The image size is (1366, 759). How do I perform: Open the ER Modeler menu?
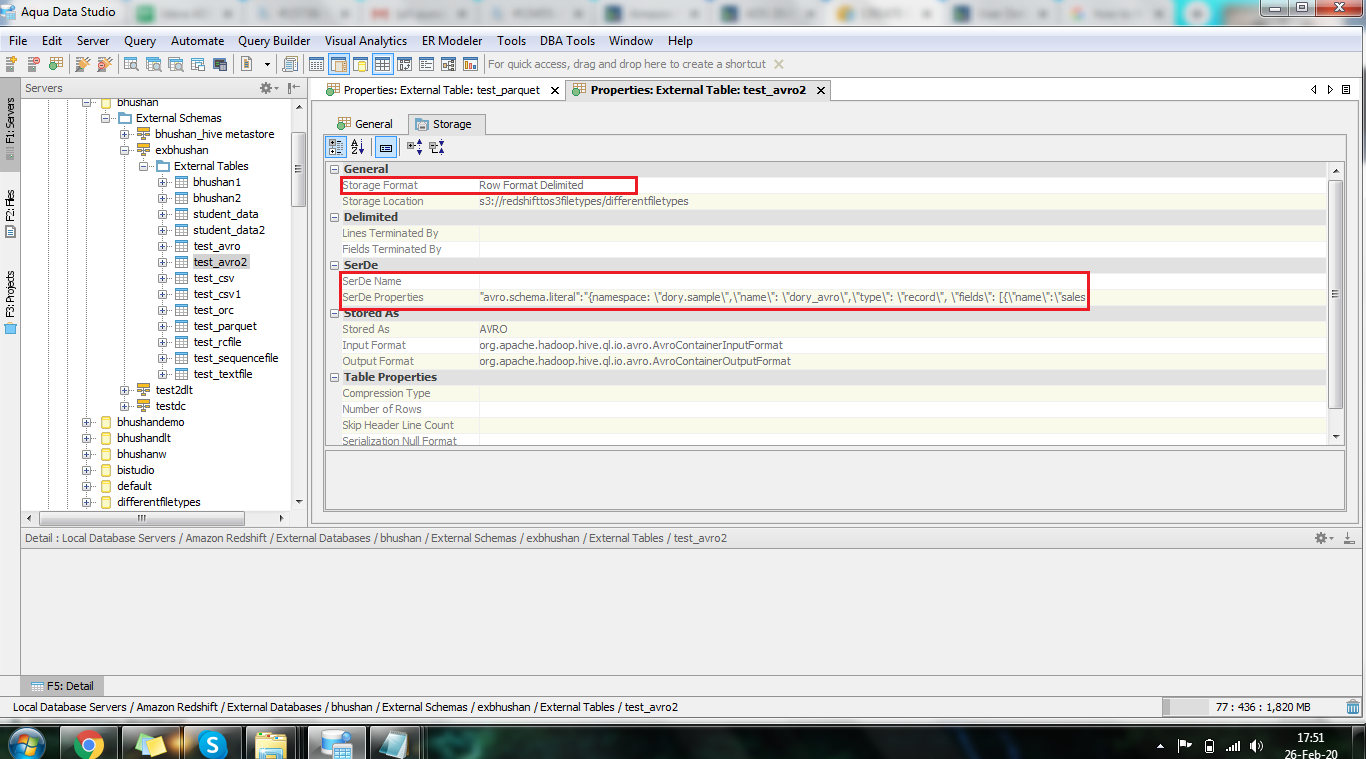click(x=452, y=41)
